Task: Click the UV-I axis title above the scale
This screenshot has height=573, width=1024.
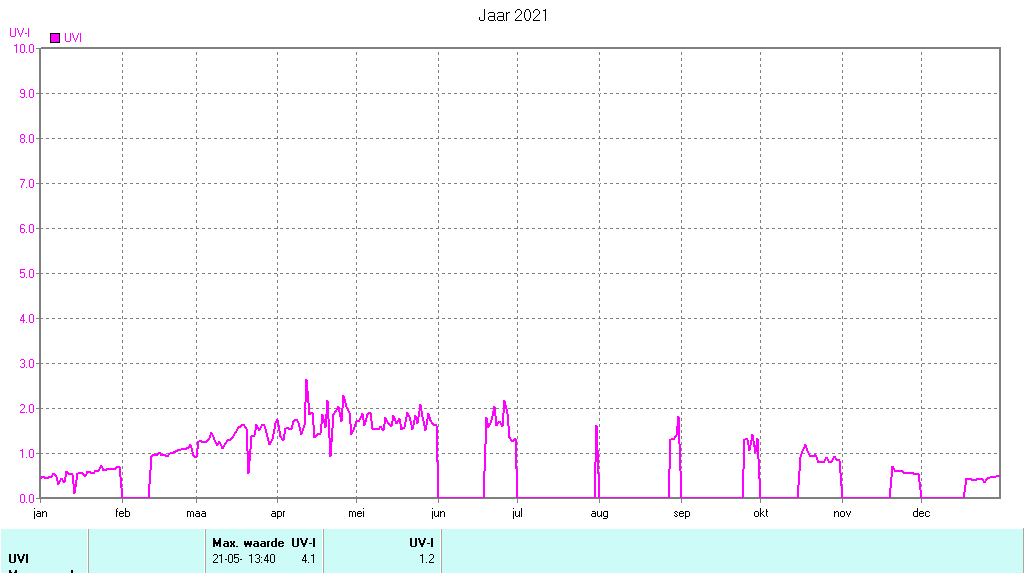Action: tap(19, 33)
